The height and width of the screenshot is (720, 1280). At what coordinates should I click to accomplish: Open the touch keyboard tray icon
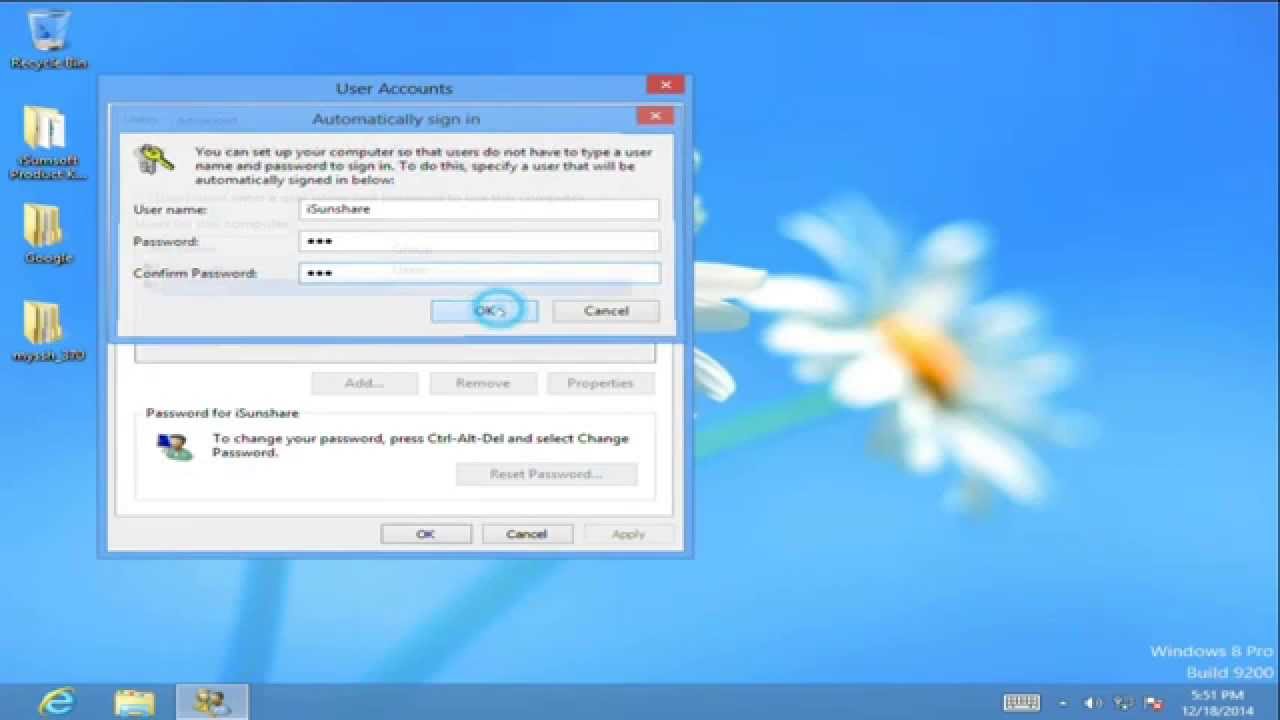coord(1022,703)
